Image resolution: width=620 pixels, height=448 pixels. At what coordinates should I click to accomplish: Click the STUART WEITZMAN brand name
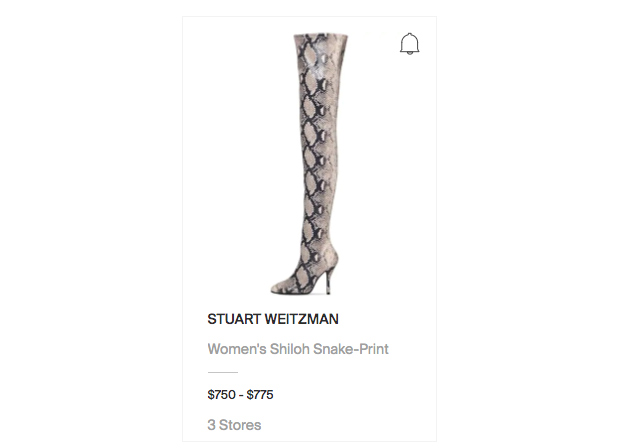pyautogui.click(x=273, y=319)
